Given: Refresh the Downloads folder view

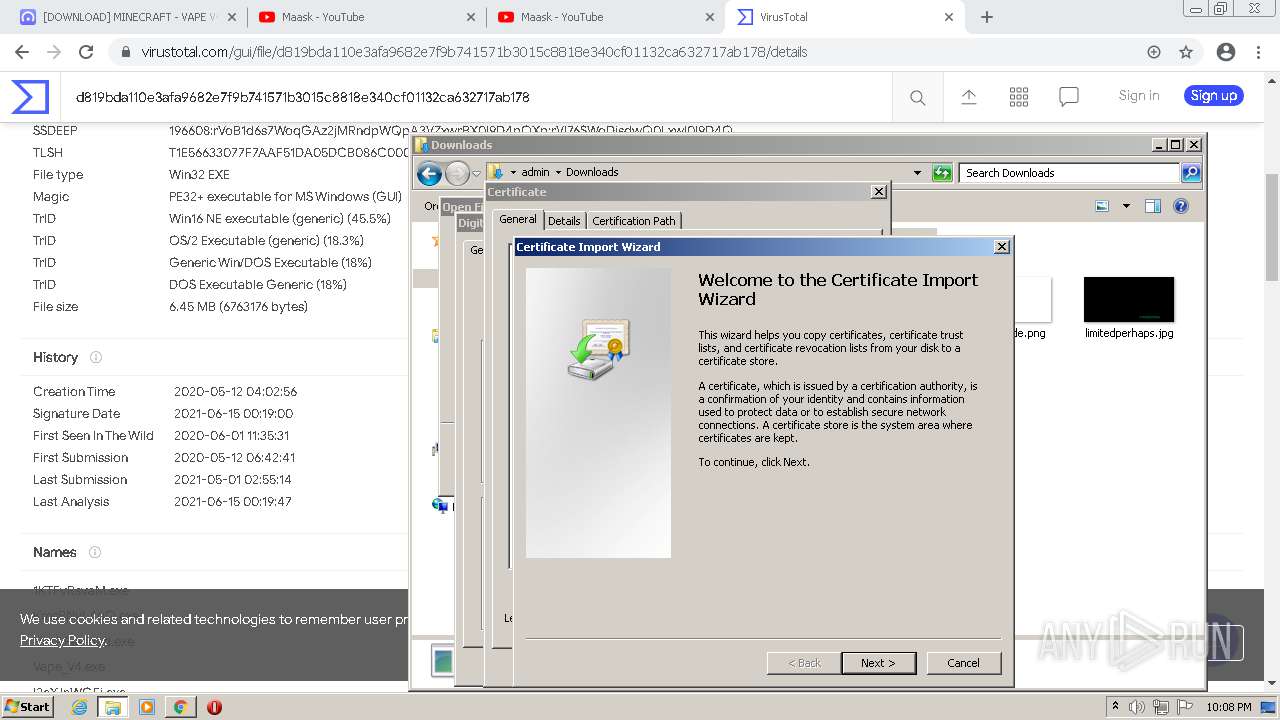Looking at the screenshot, I should point(942,173).
